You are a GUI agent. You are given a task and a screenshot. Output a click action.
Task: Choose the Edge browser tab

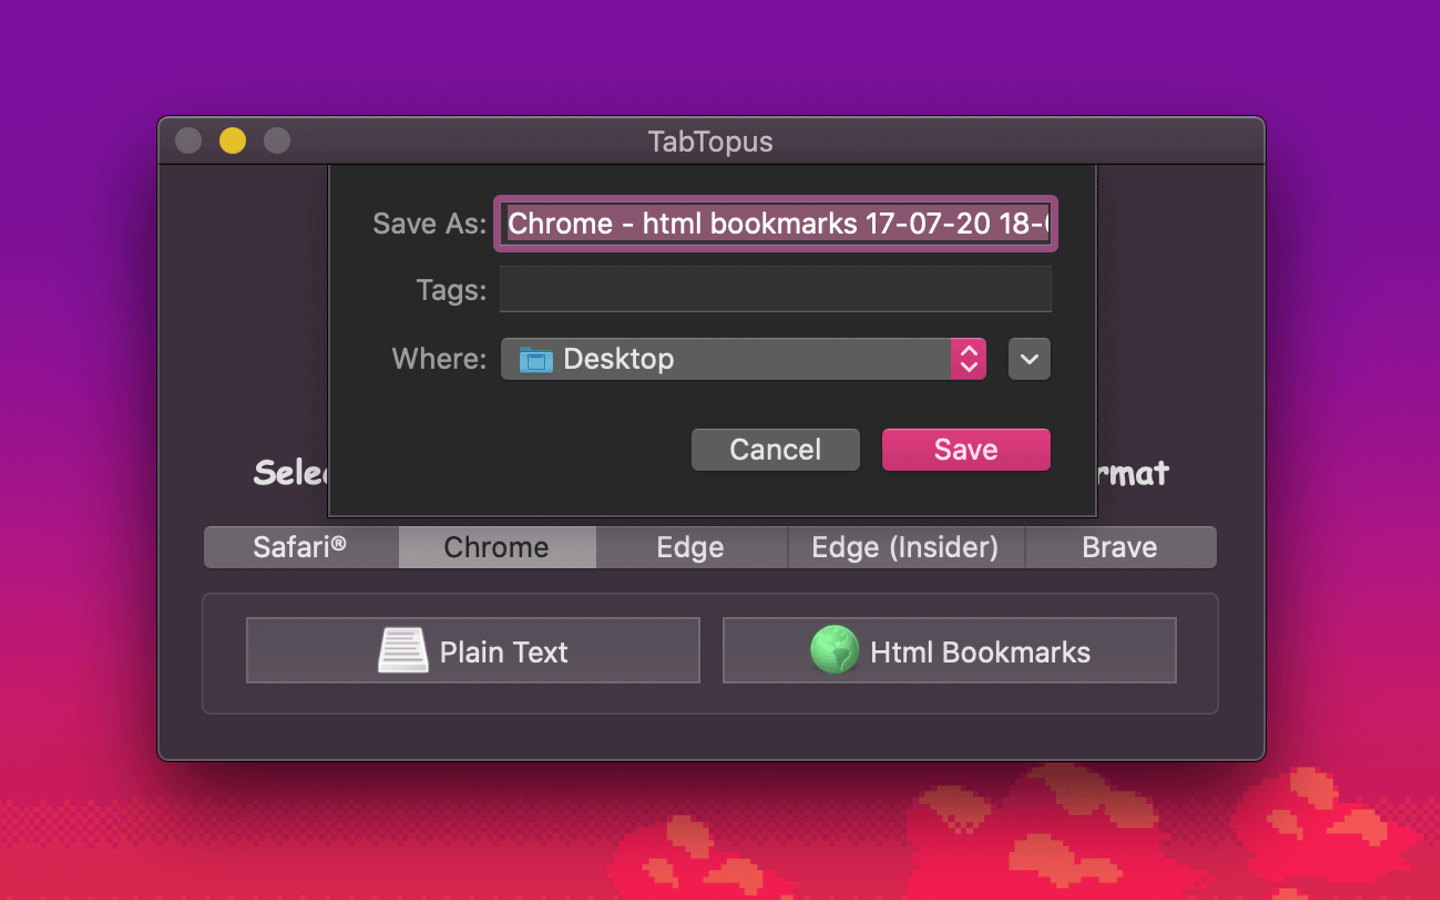pos(690,548)
